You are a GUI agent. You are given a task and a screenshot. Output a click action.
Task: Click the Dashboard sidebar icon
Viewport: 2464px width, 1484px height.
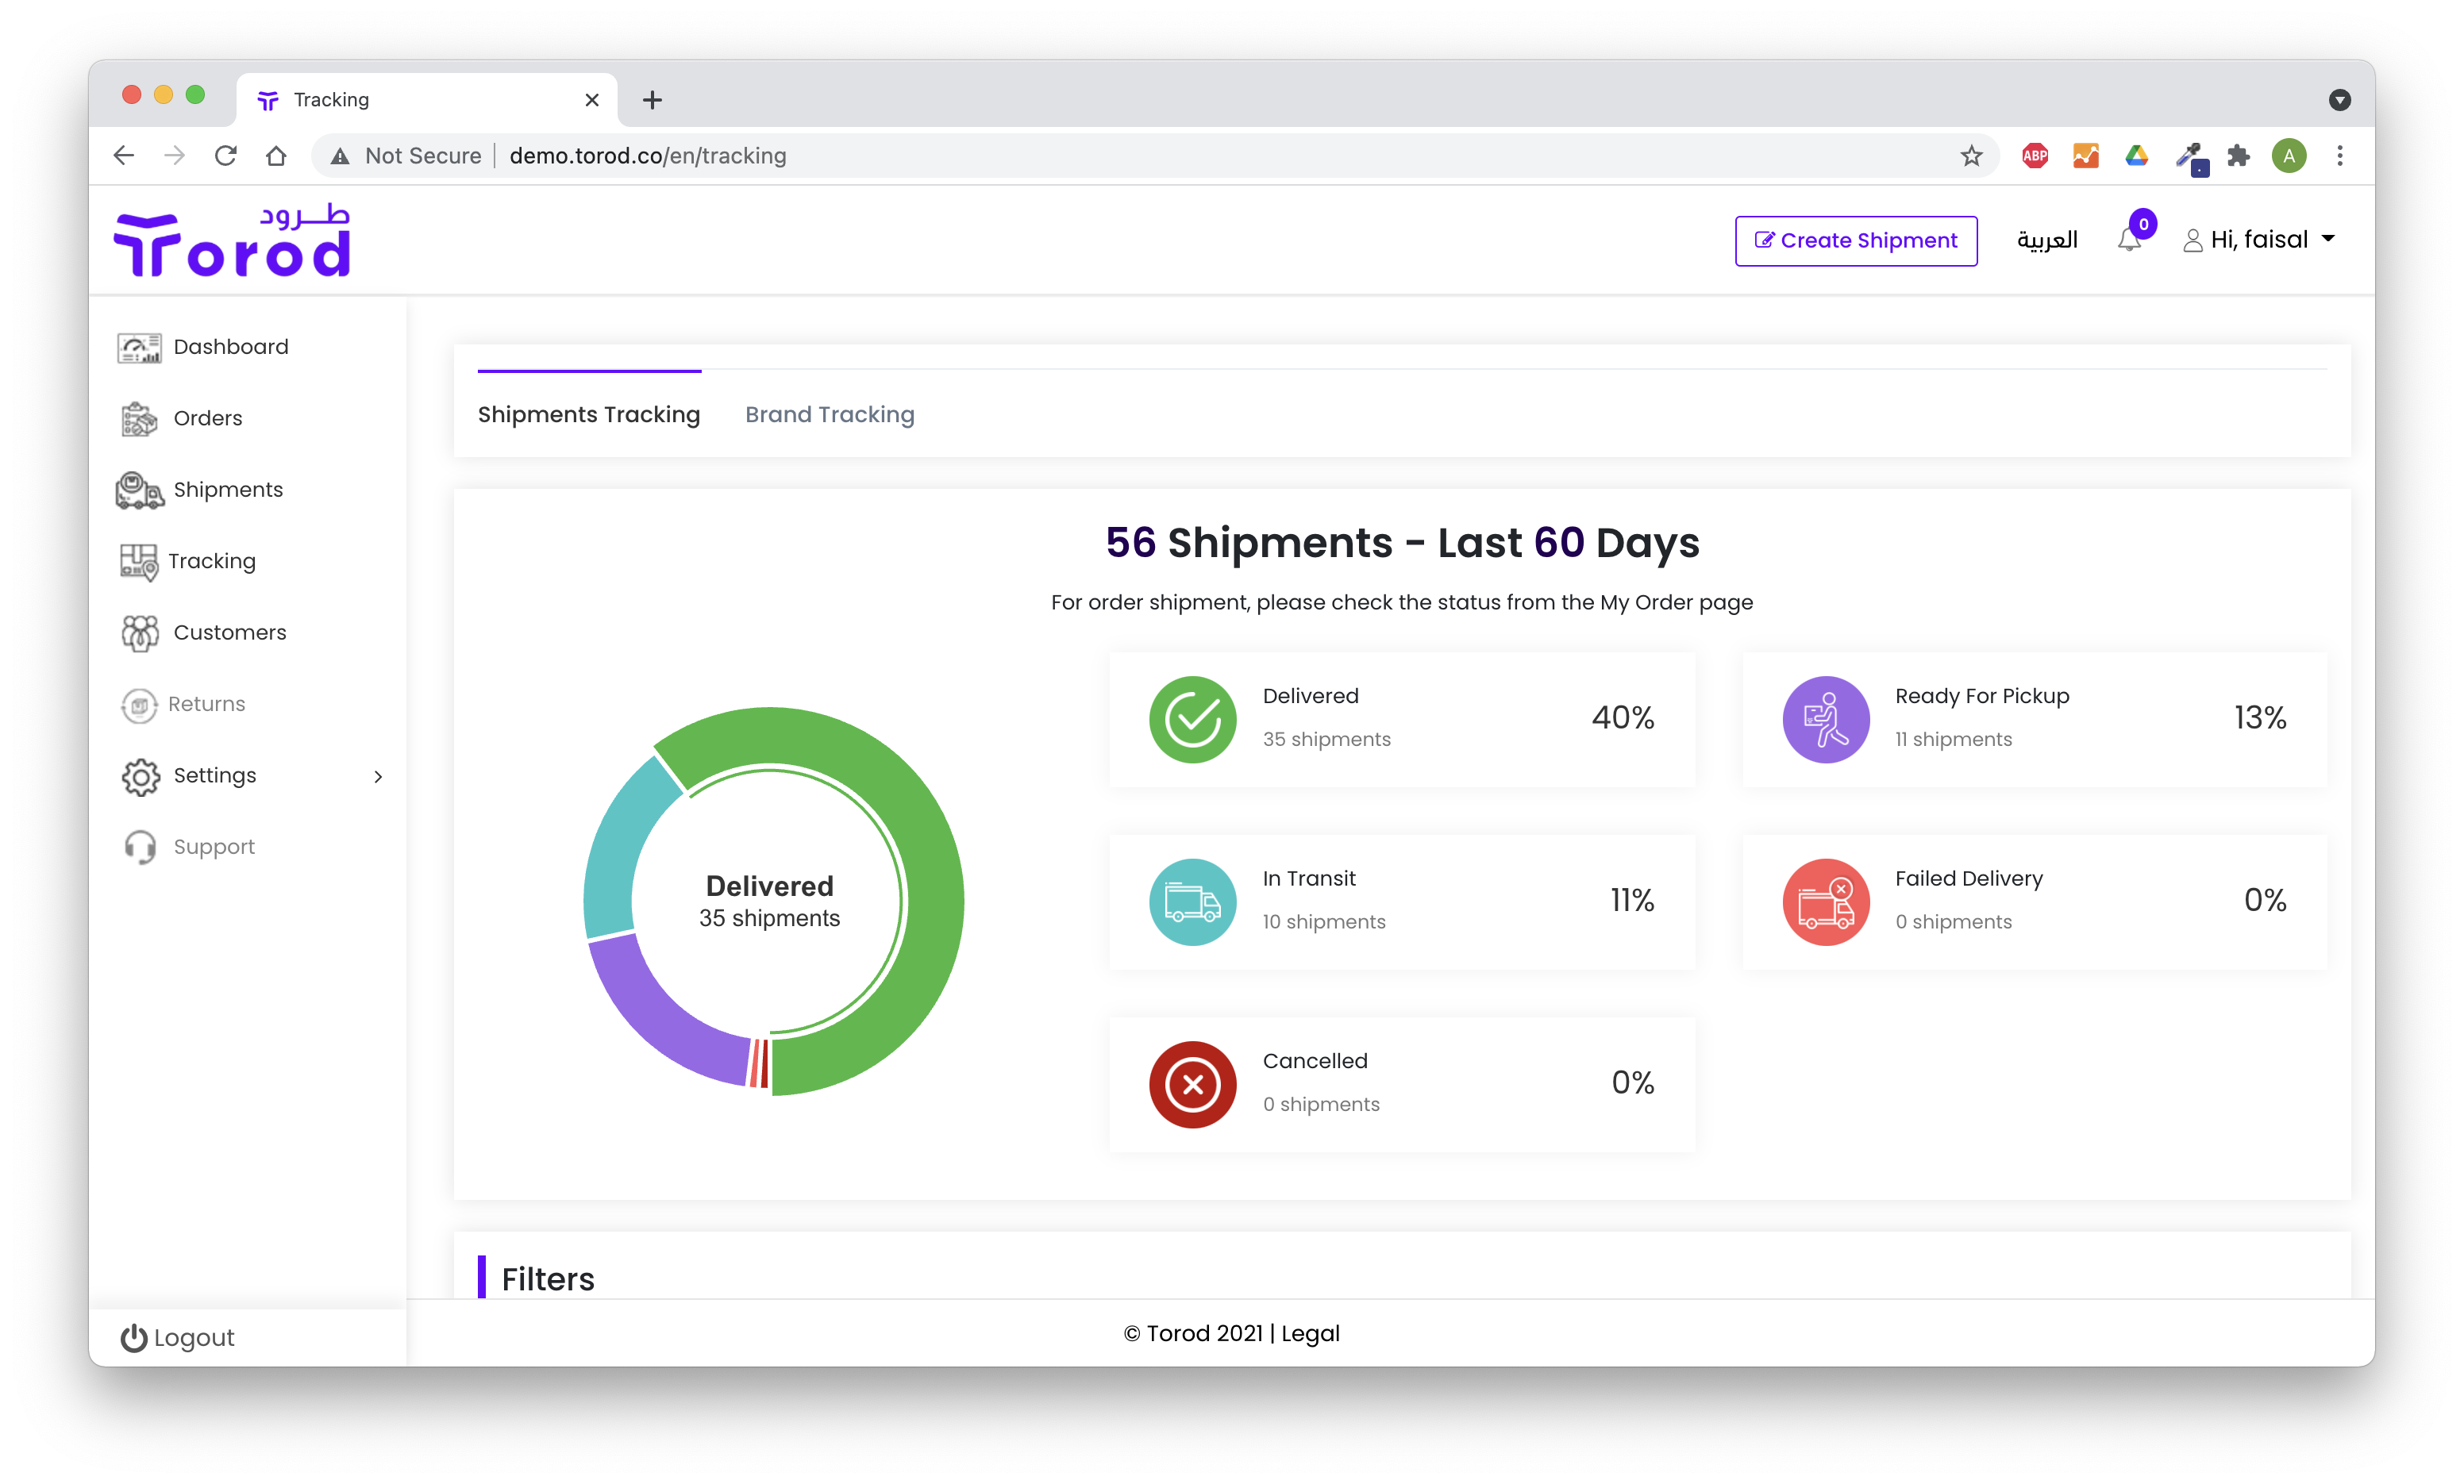click(x=139, y=347)
